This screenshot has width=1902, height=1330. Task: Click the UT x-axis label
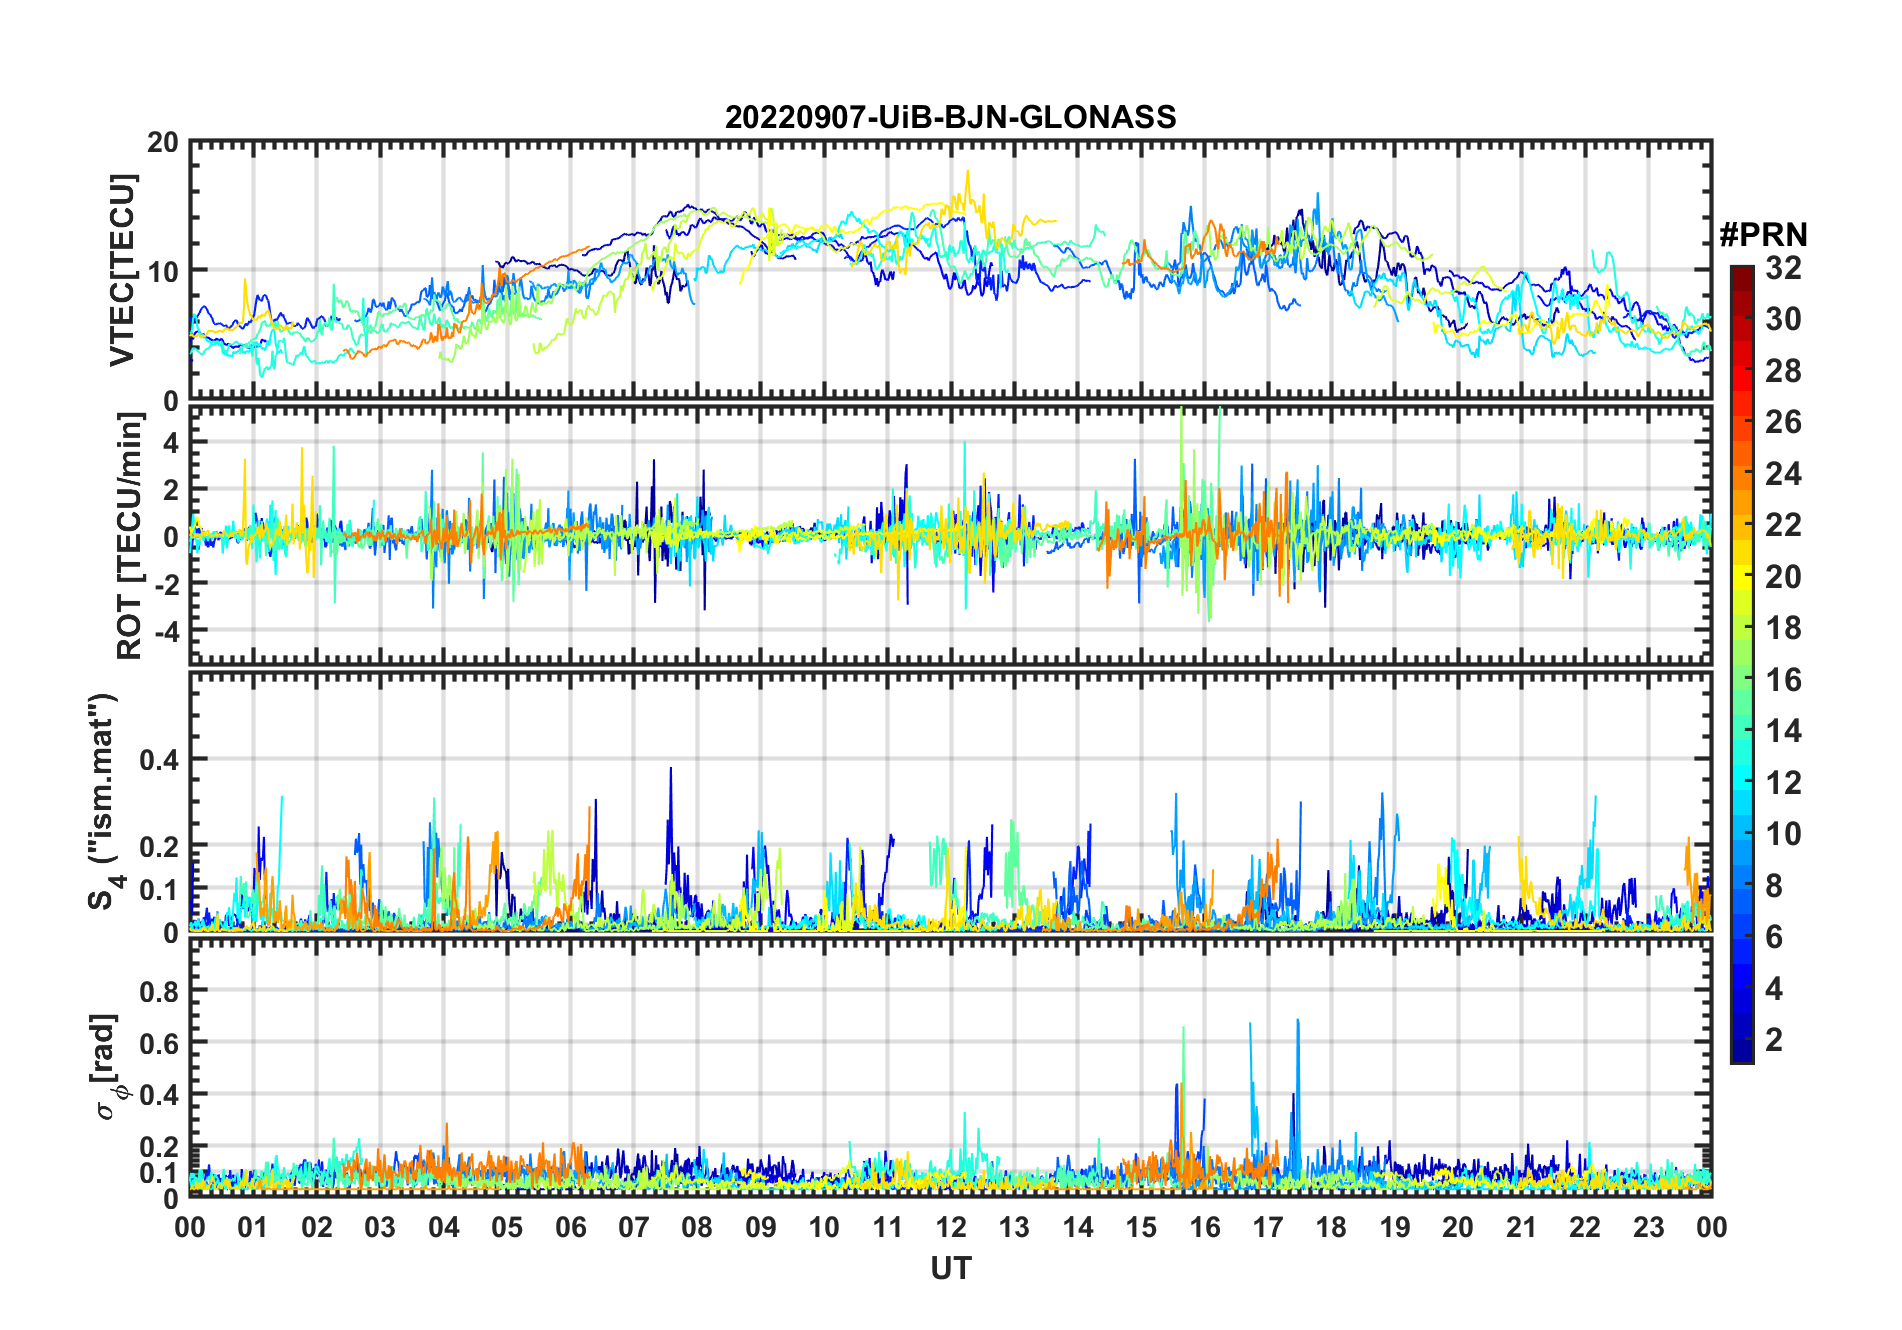coord(950,1269)
